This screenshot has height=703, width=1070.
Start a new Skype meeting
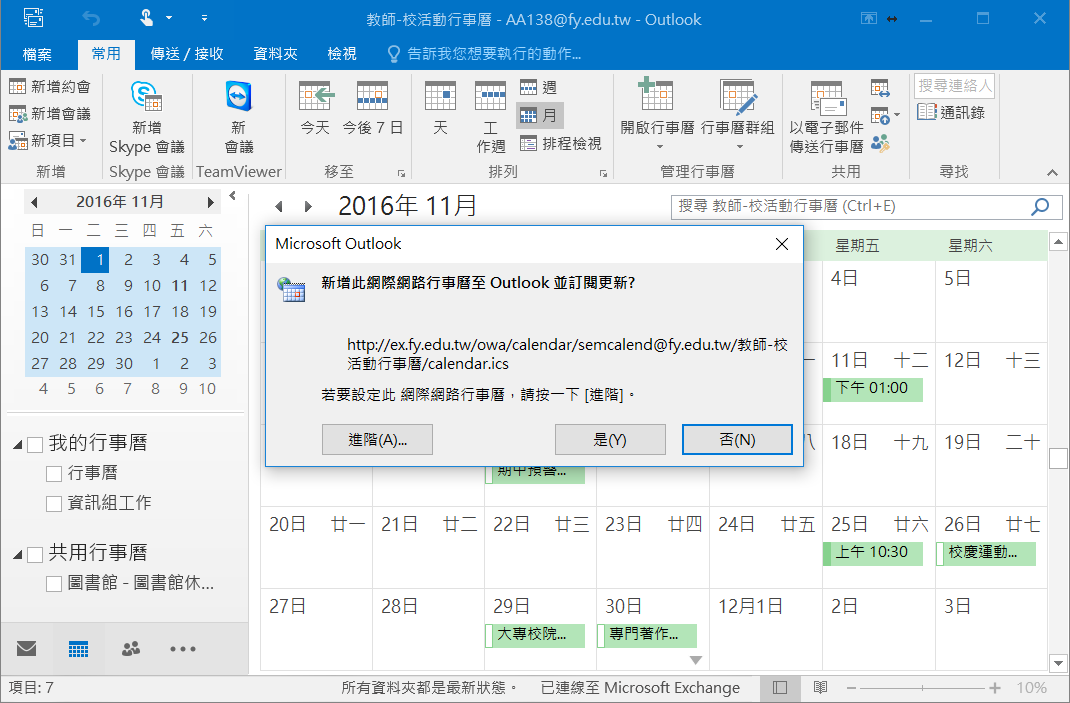(147, 117)
